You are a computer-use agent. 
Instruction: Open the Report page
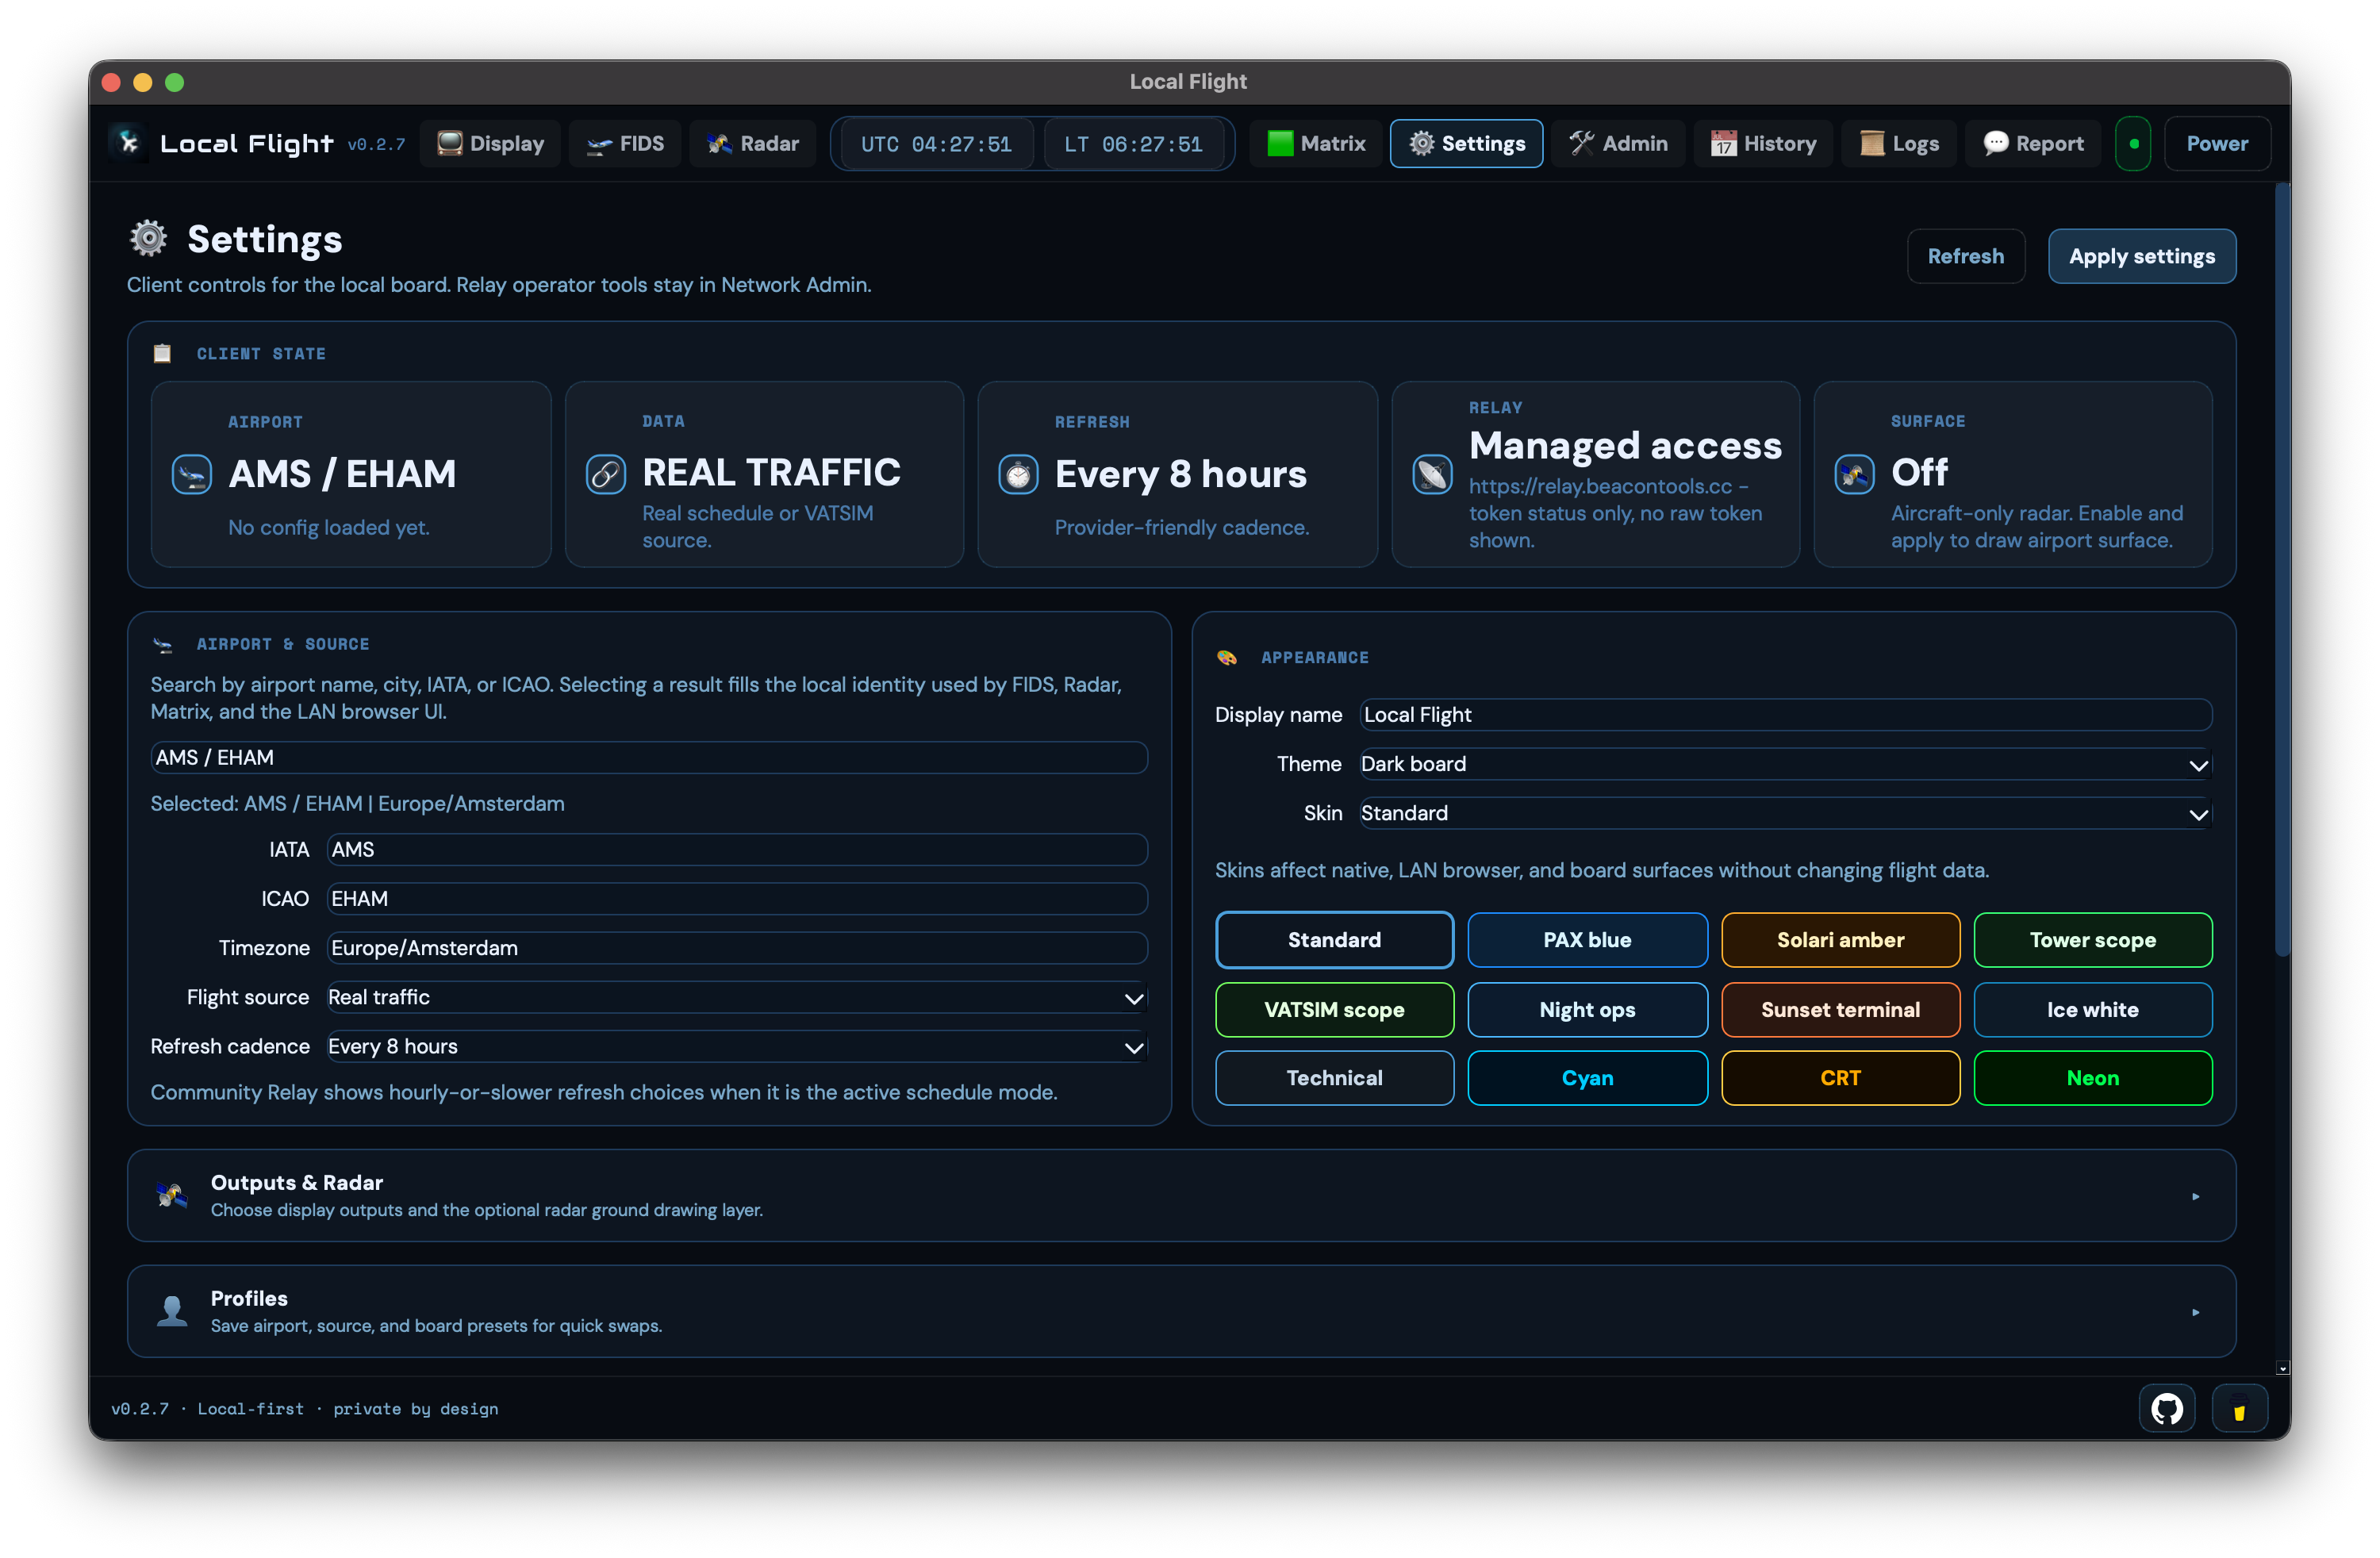[x=2032, y=144]
